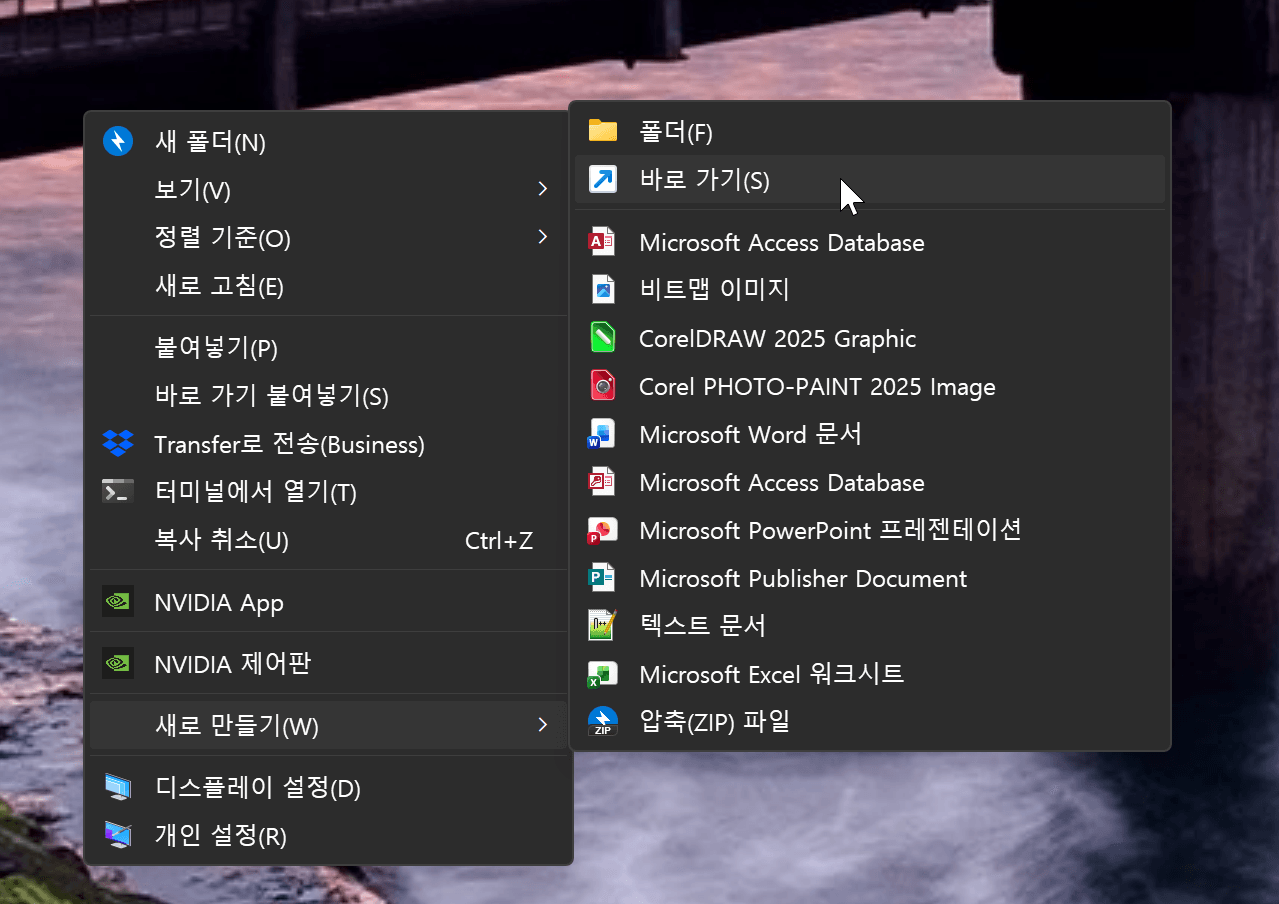Open NVIDIA App from the menu

[x=329, y=602]
